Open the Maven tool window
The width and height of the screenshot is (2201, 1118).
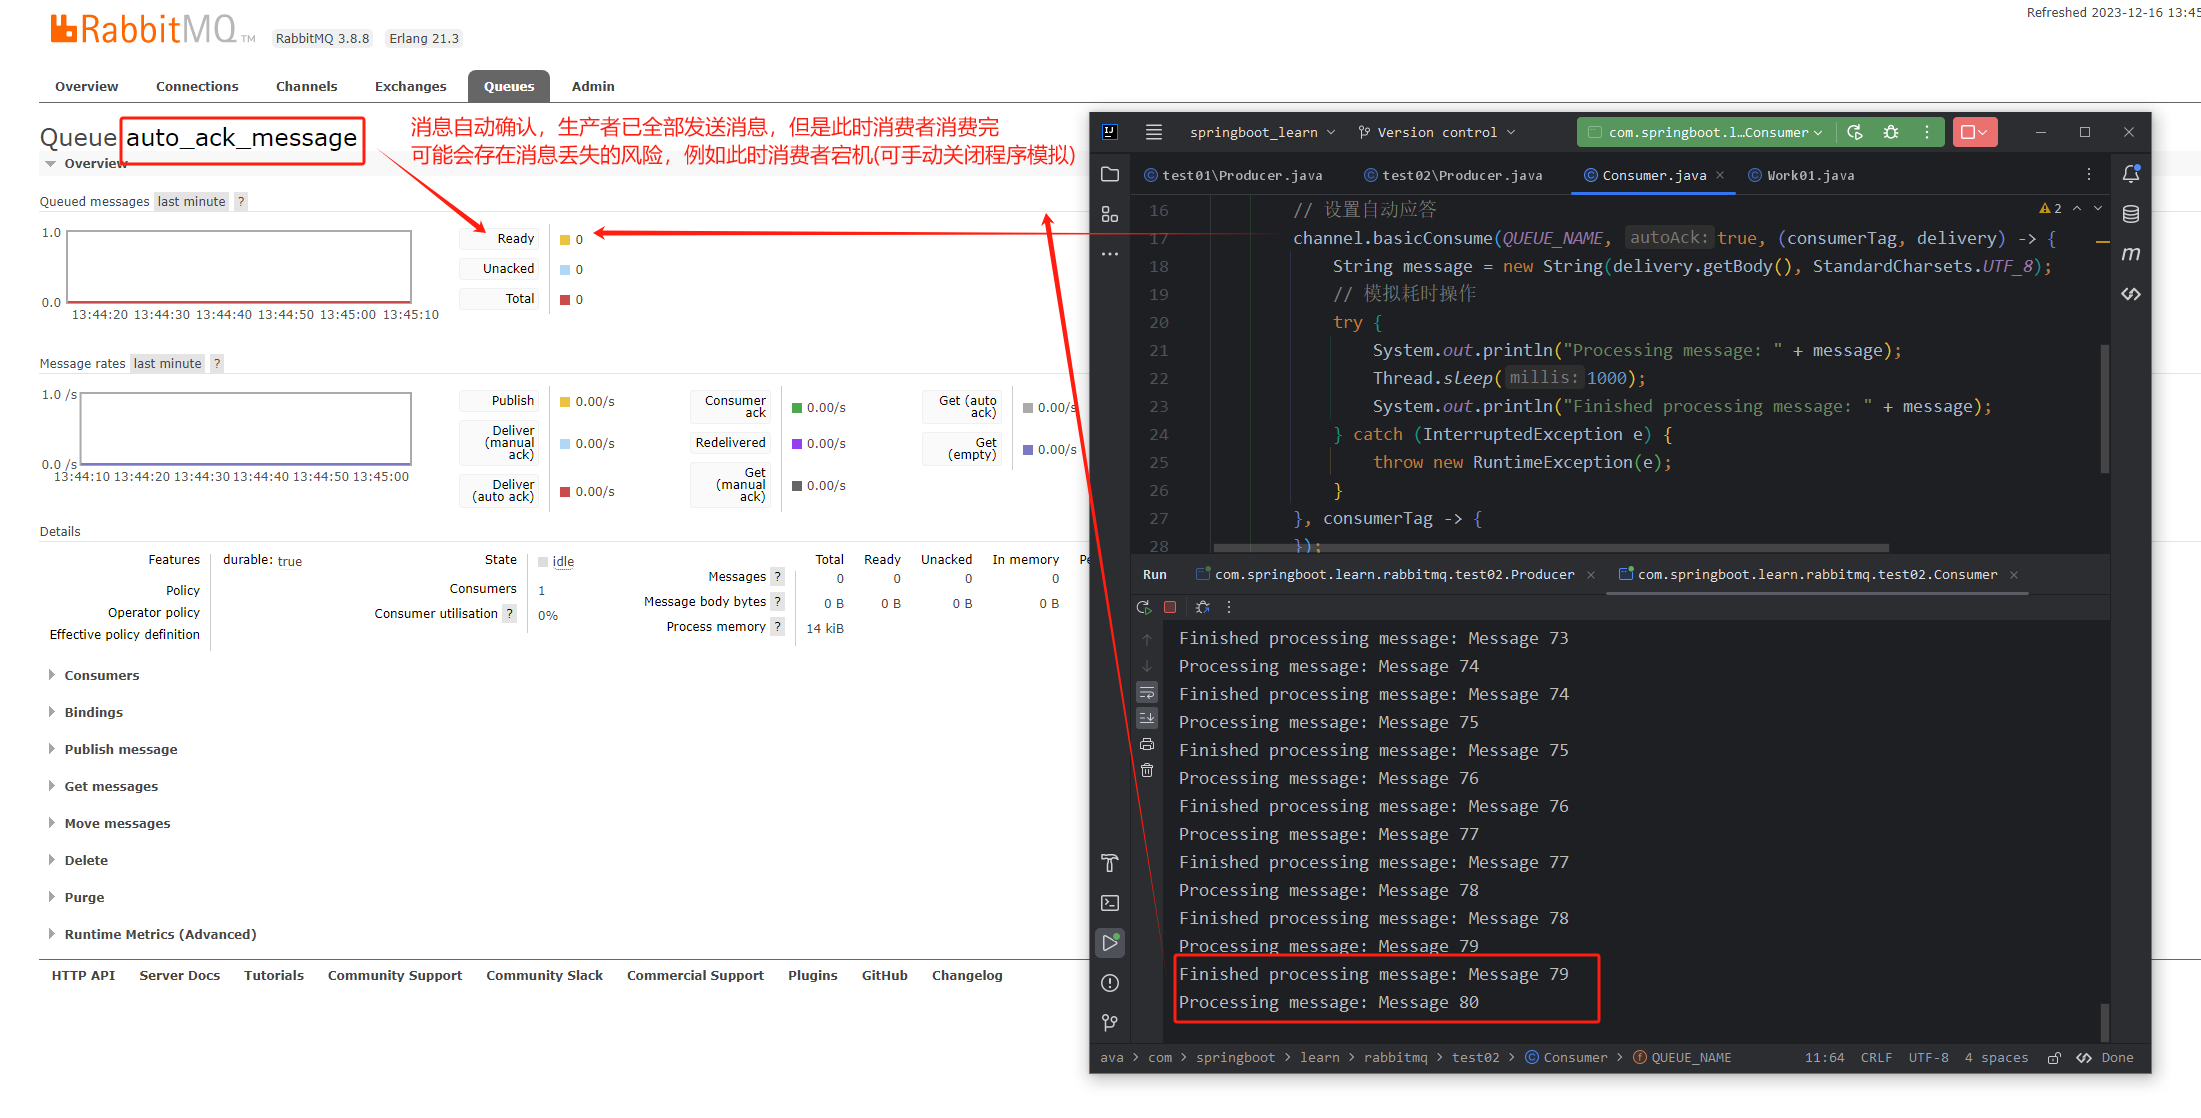[2131, 254]
